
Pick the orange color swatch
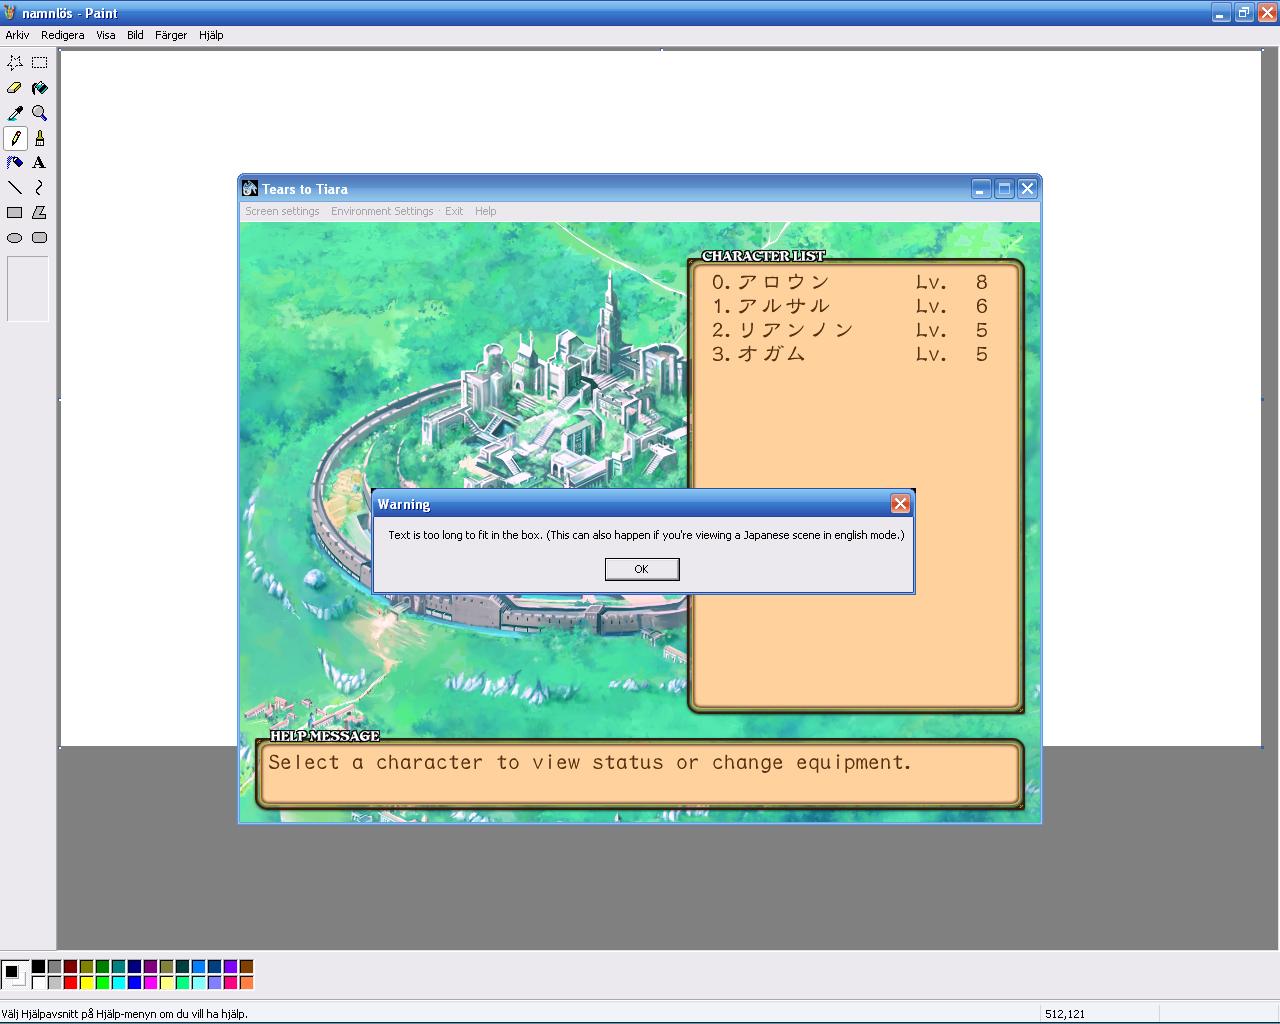click(246, 982)
